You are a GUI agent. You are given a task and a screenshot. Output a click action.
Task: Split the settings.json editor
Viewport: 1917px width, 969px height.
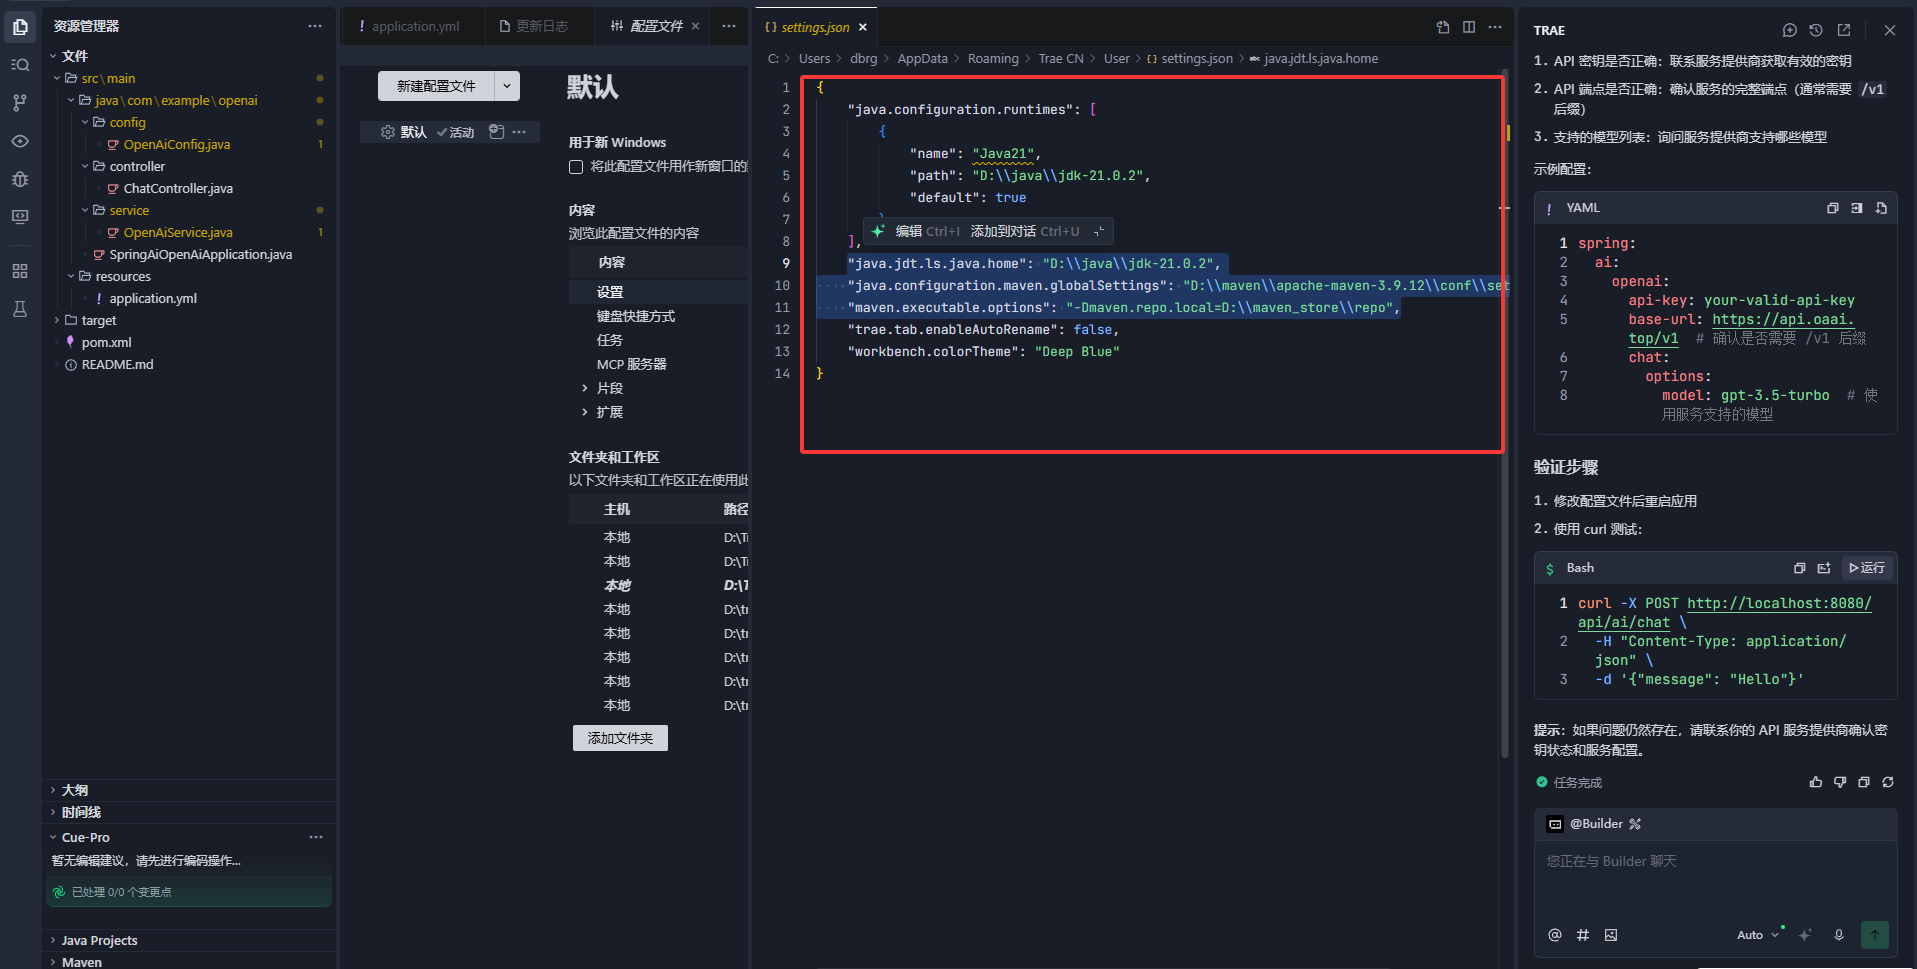(x=1469, y=27)
